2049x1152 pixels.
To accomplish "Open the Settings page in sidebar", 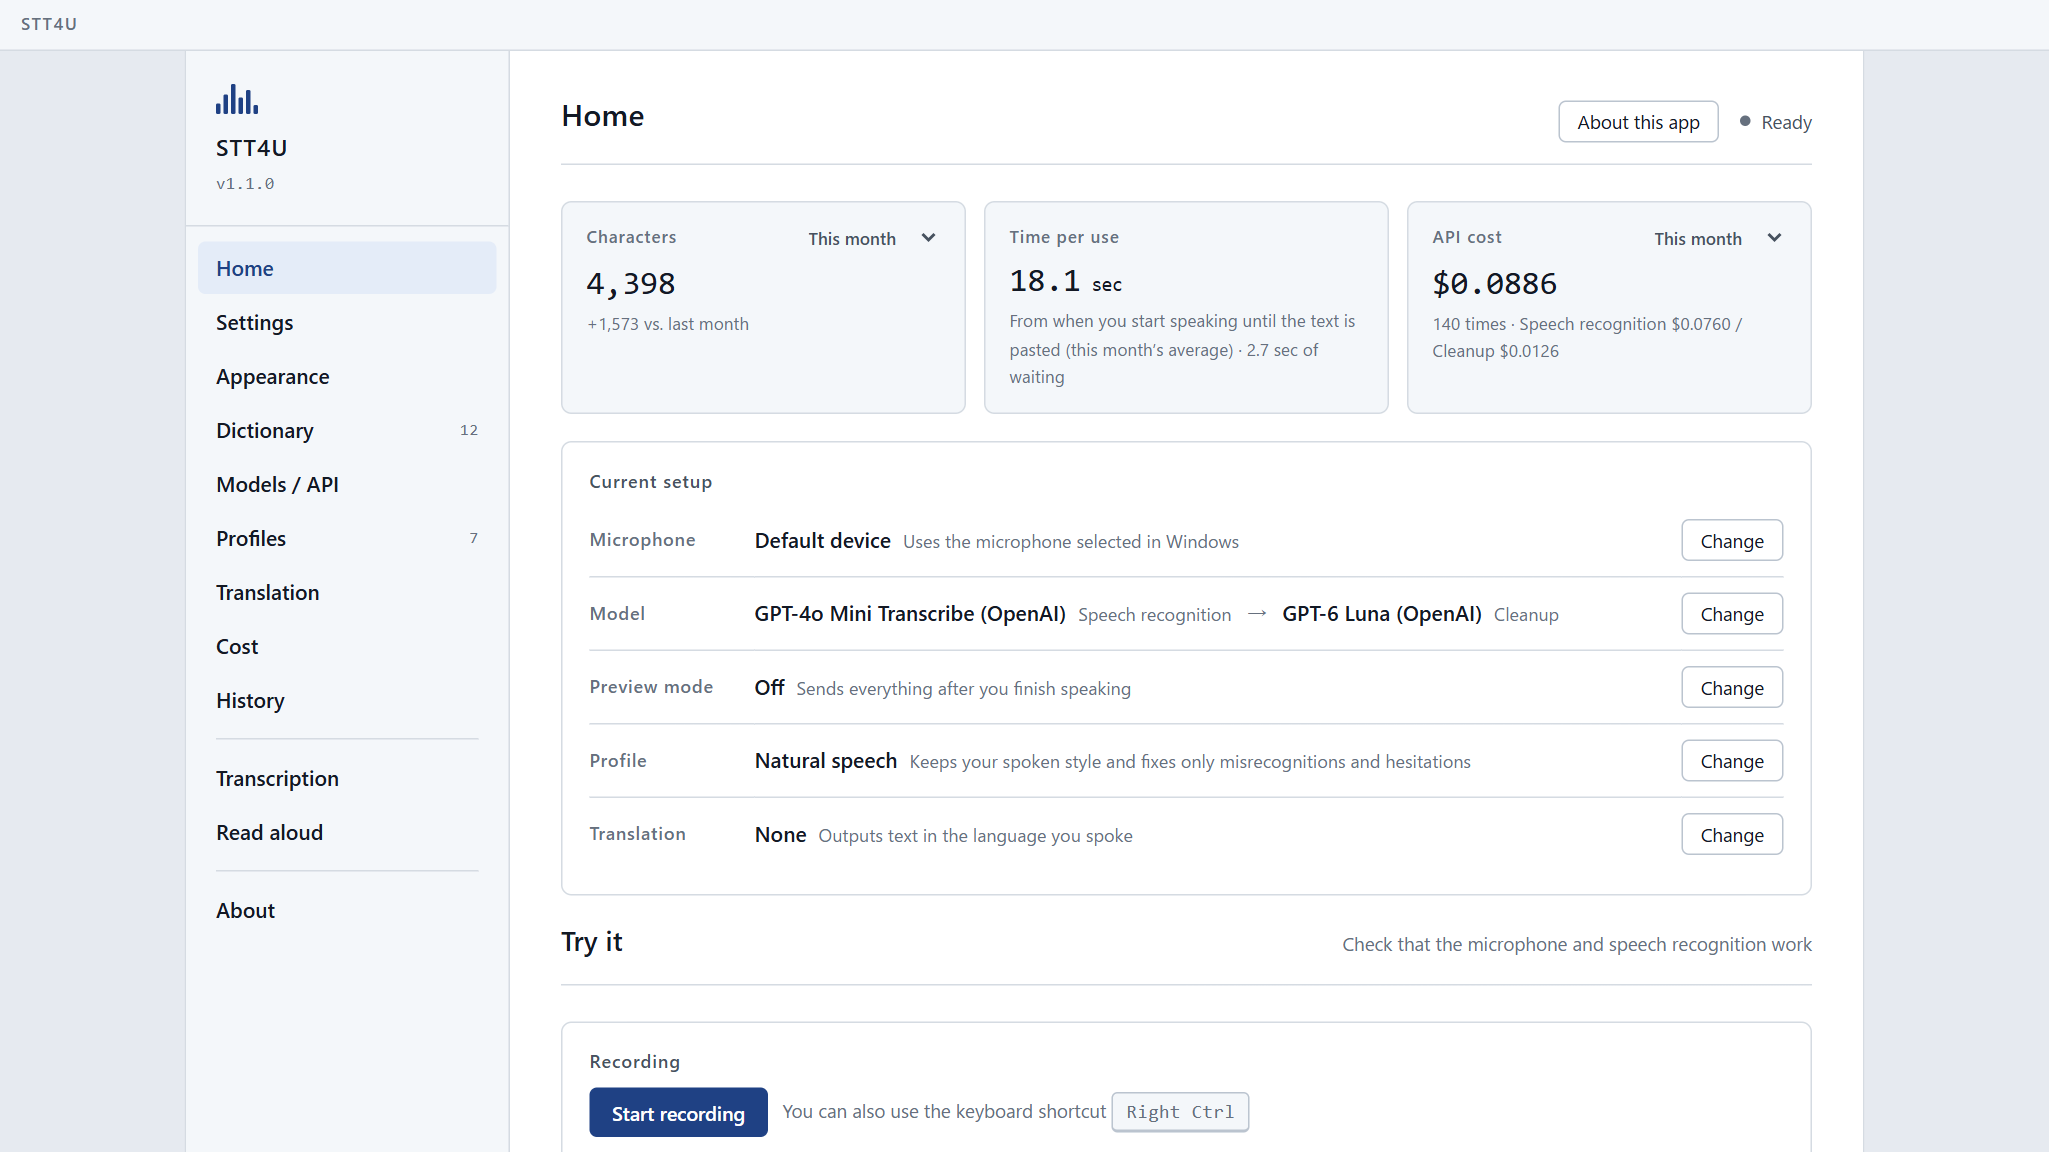I will click(347, 322).
